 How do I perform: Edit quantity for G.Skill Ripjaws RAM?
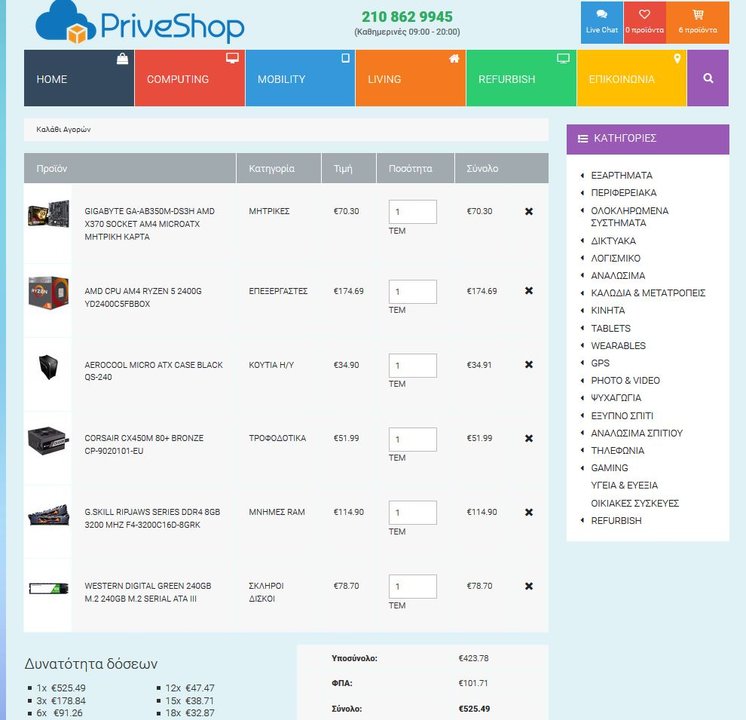[x=412, y=513]
